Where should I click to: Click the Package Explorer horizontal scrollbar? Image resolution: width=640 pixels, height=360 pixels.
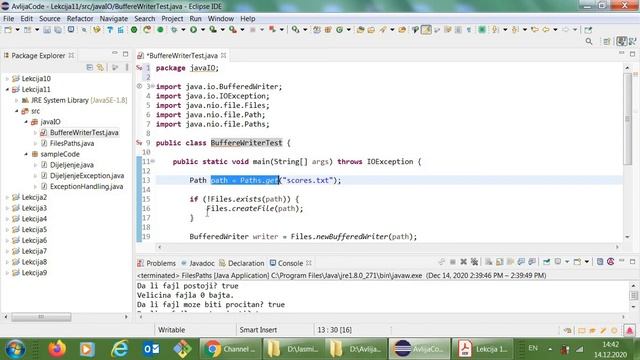pyautogui.click(x=41, y=317)
